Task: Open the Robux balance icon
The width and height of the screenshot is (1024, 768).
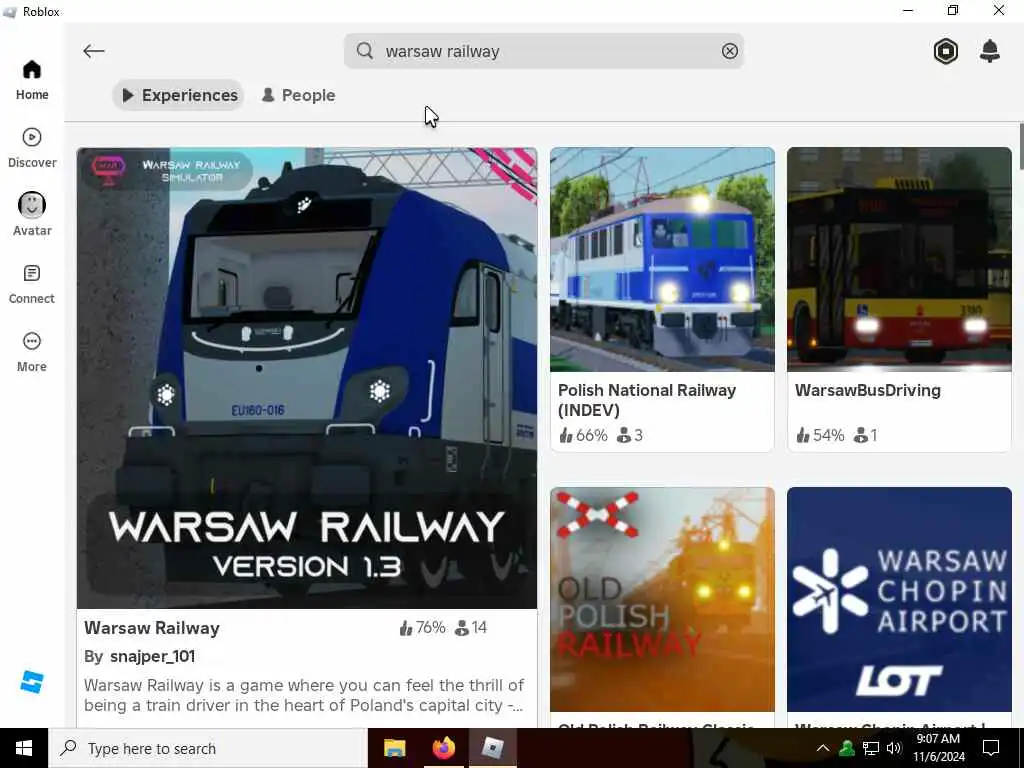Action: (x=946, y=51)
